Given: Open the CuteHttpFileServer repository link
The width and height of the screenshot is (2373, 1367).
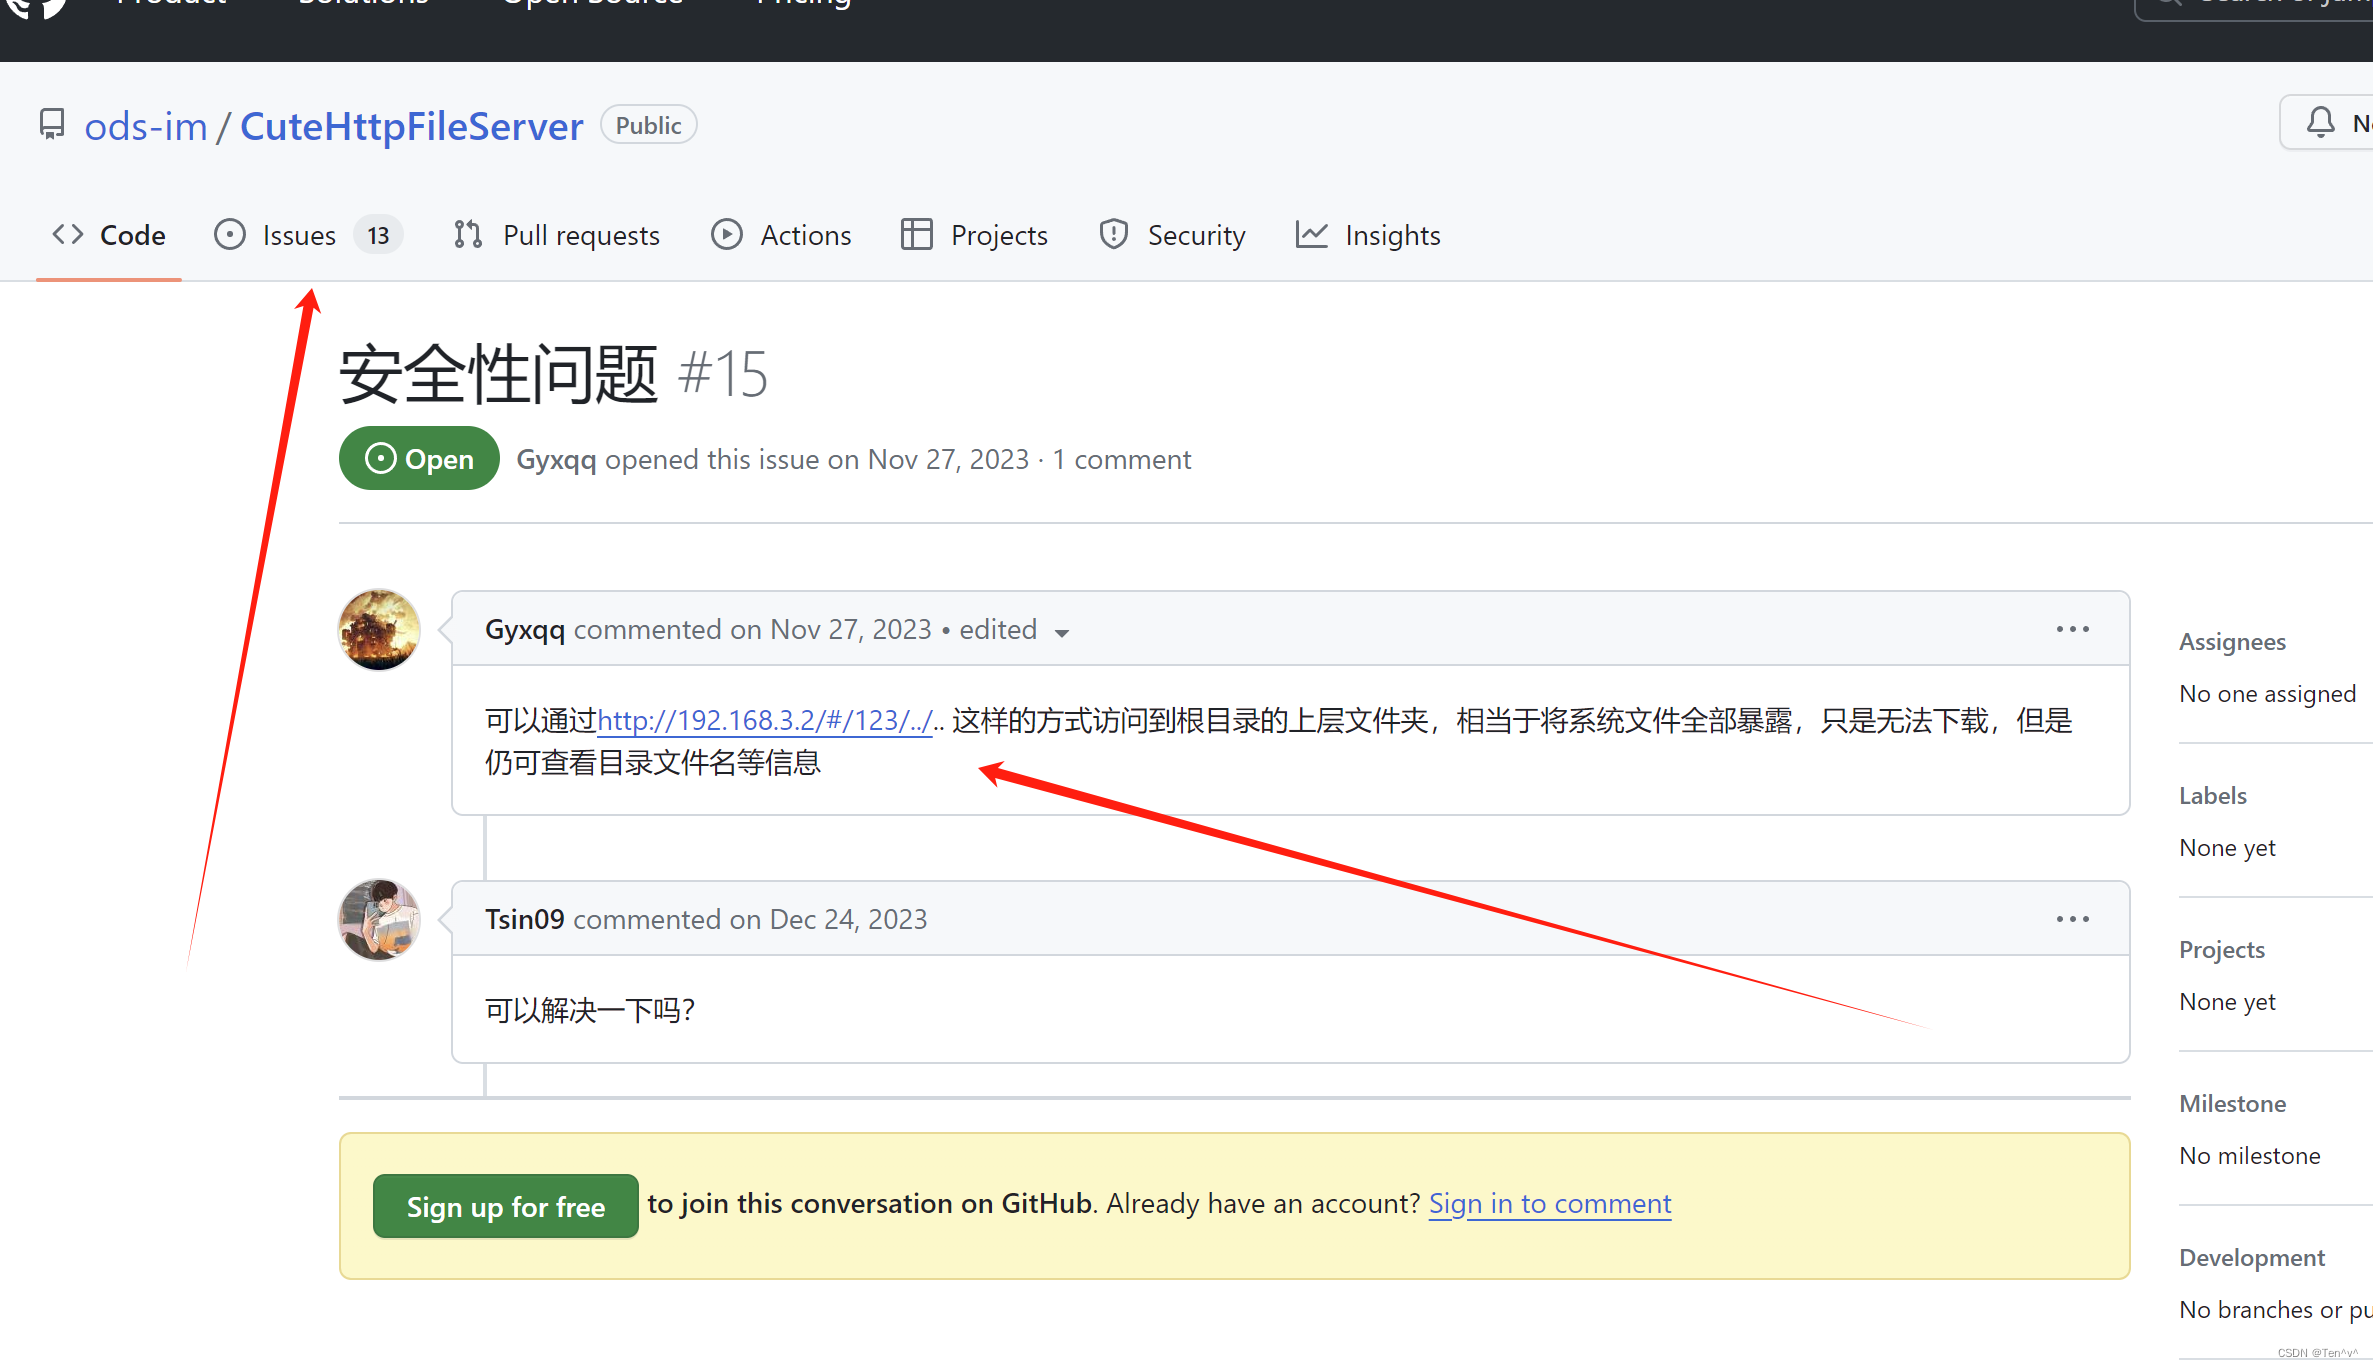Looking at the screenshot, I should click(411, 126).
